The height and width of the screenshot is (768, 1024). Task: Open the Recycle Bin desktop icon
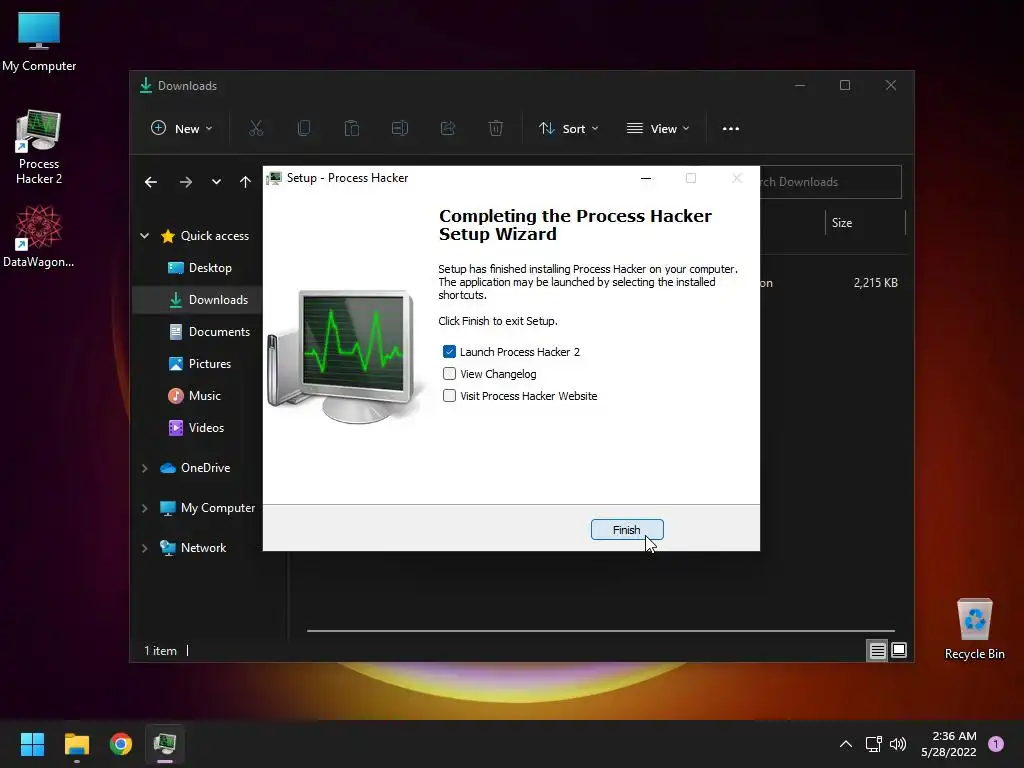click(x=974, y=630)
